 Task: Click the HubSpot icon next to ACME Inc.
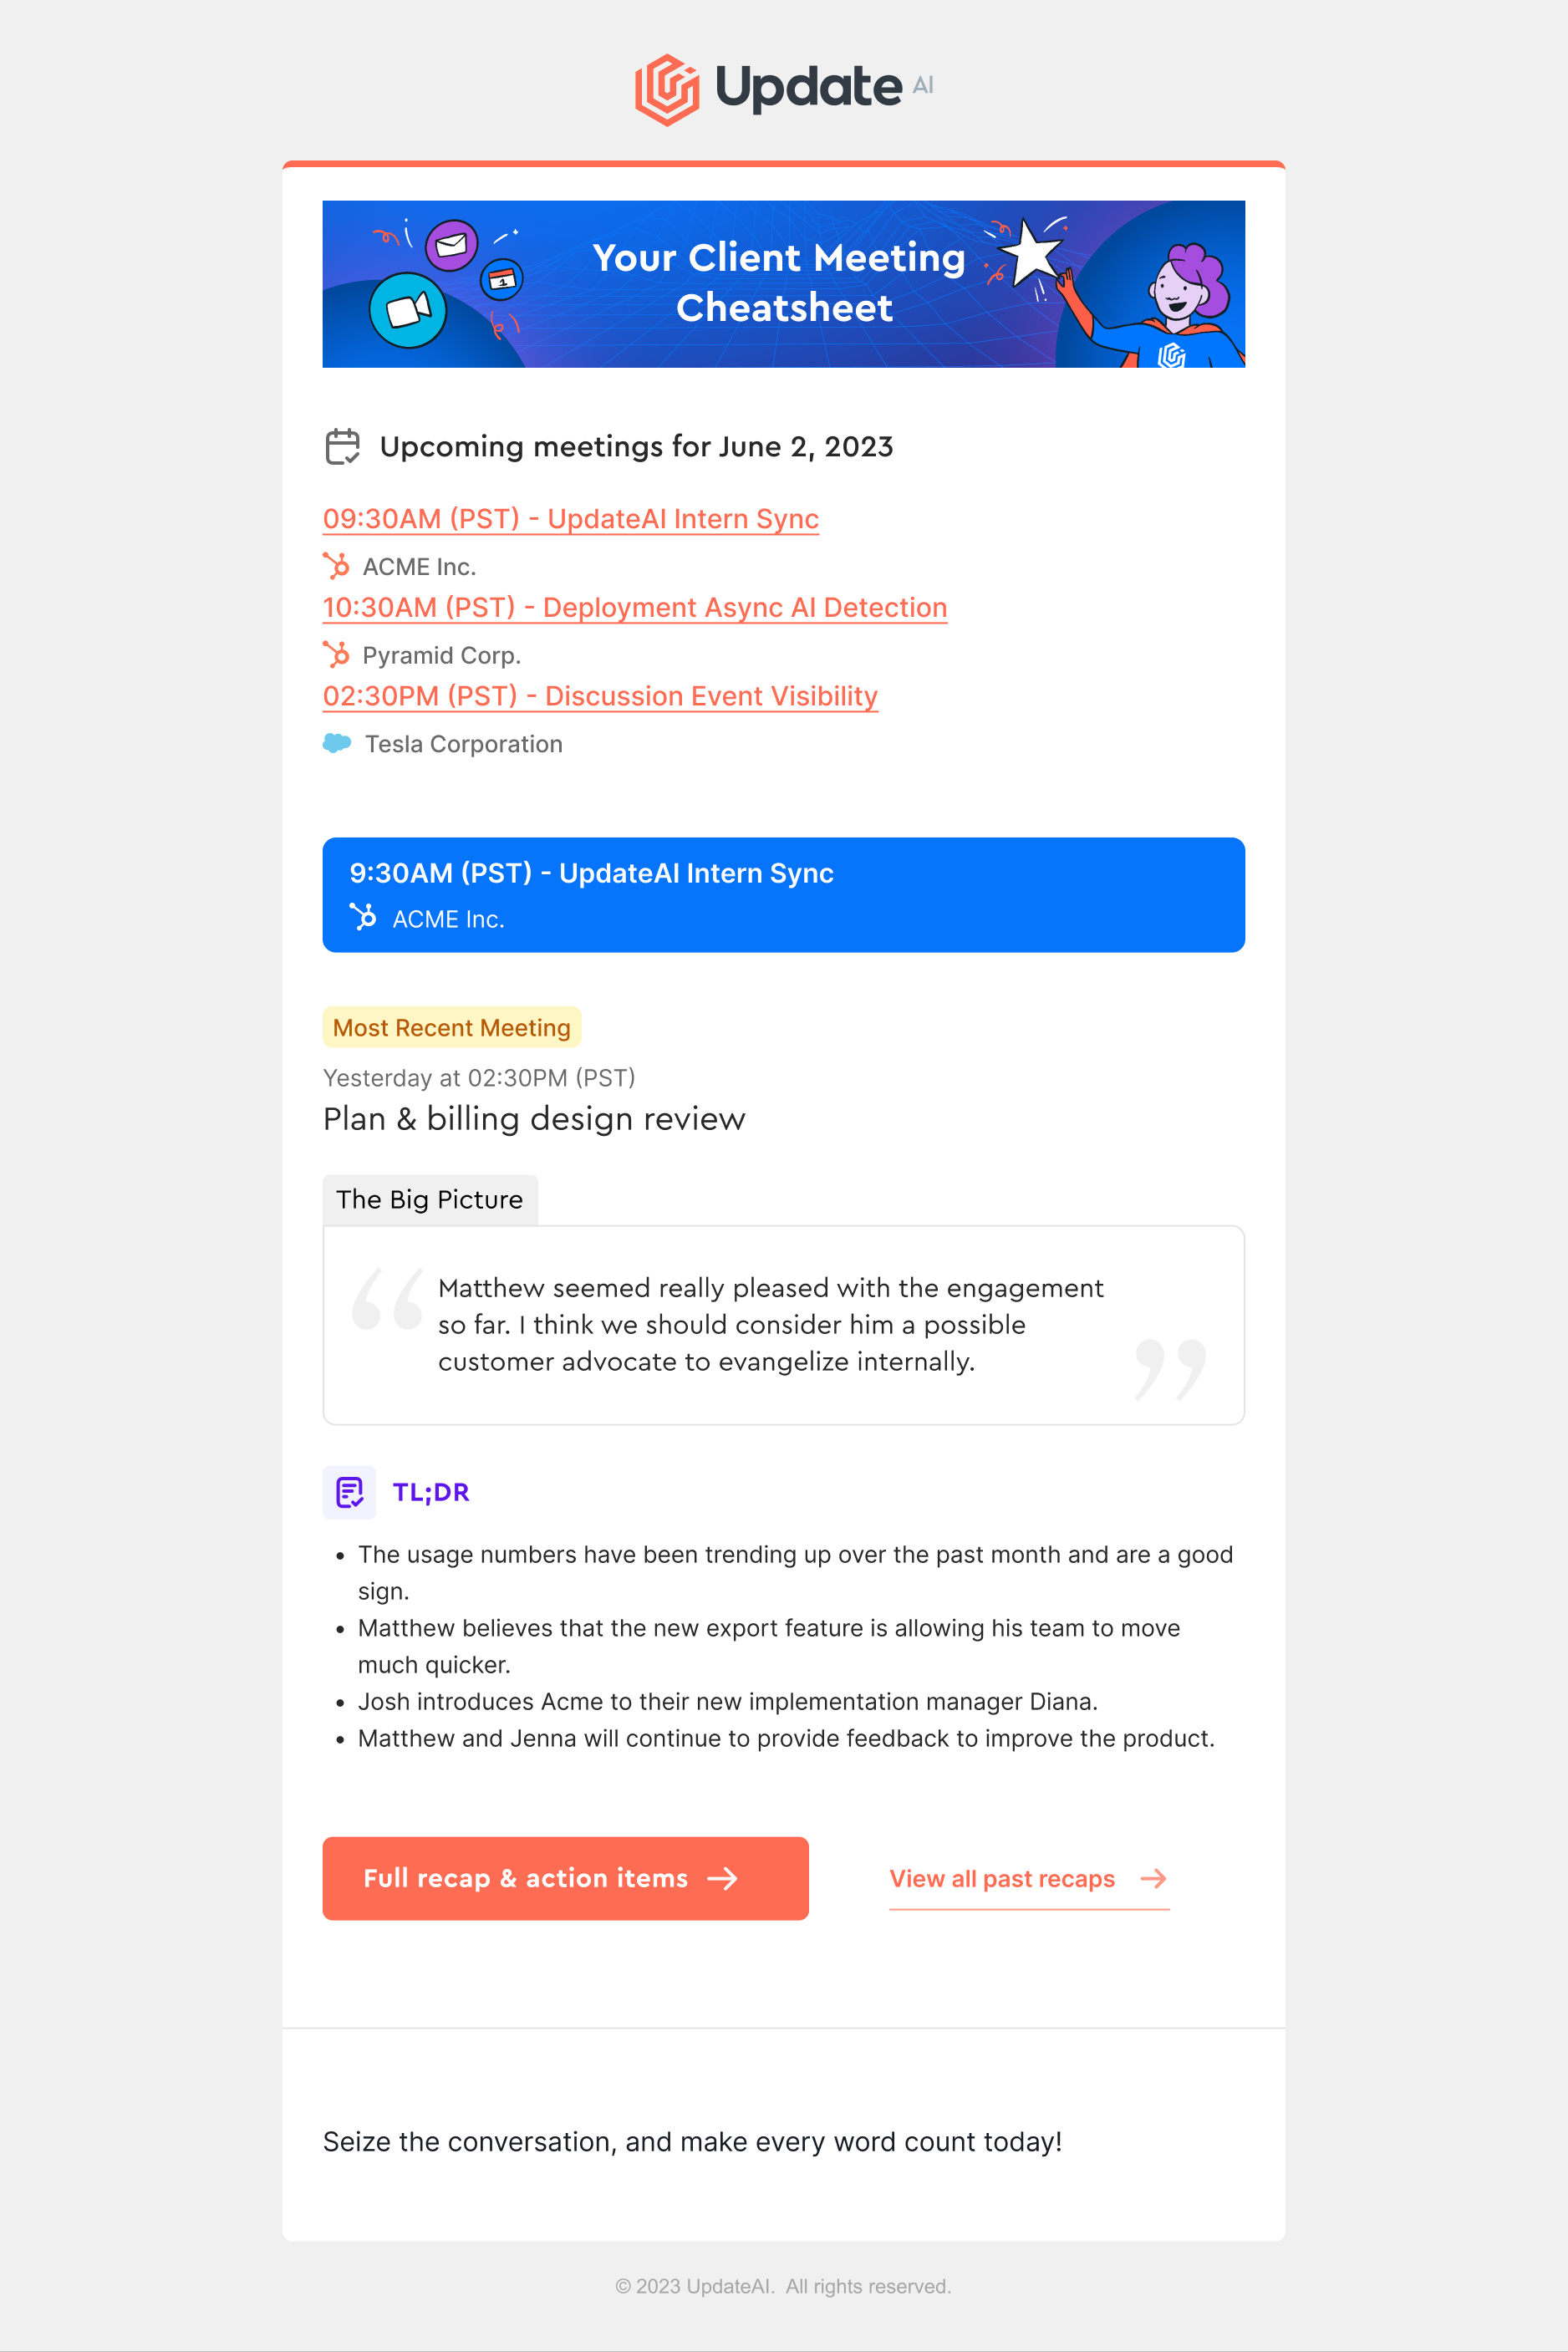click(336, 566)
